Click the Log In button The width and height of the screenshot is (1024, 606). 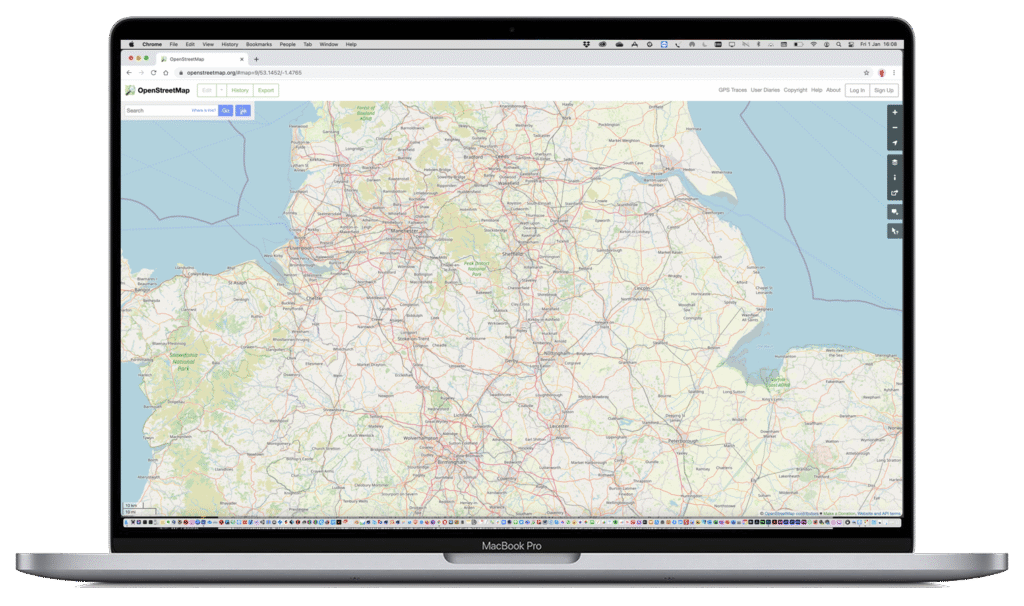click(856, 90)
